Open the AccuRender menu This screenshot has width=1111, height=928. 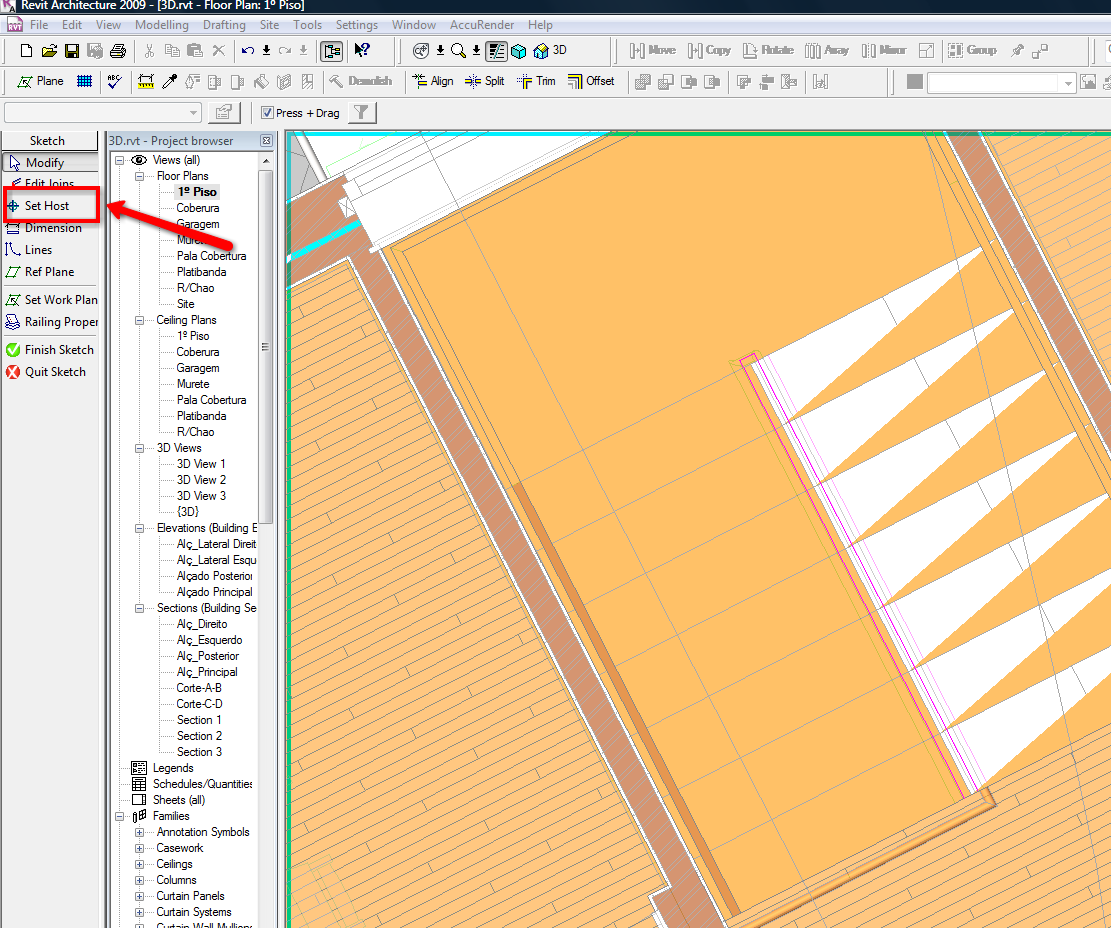(x=481, y=25)
